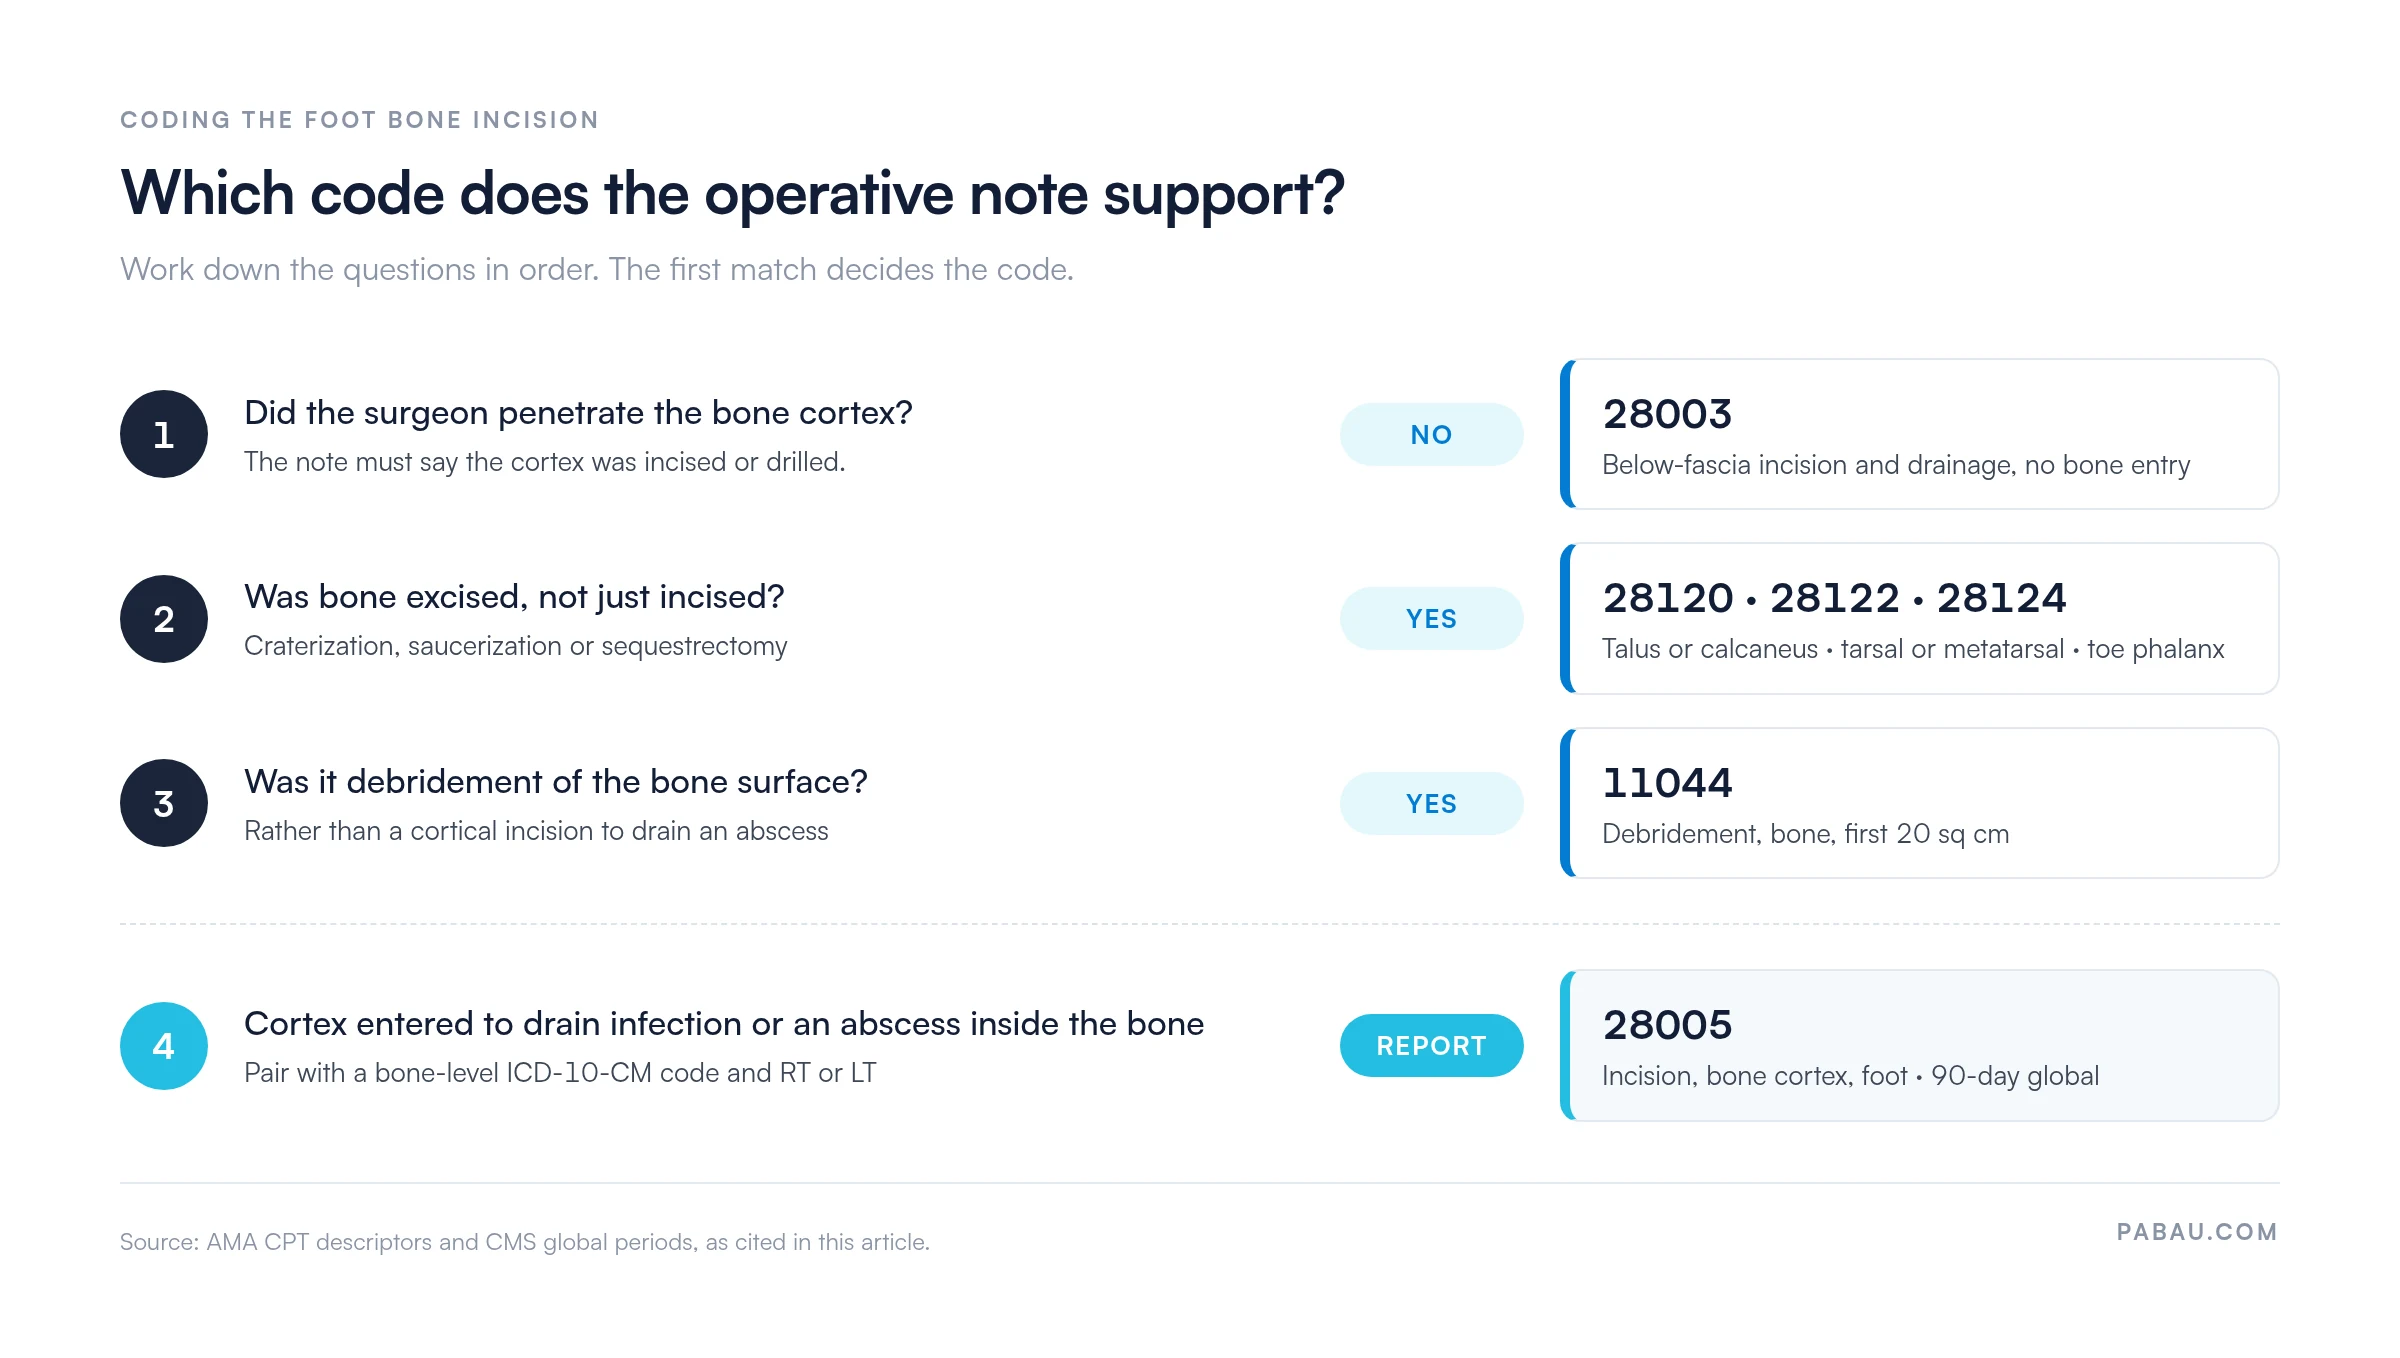Click "Was bone excised, not just incised?" question
2400x1358 pixels.
tap(514, 597)
